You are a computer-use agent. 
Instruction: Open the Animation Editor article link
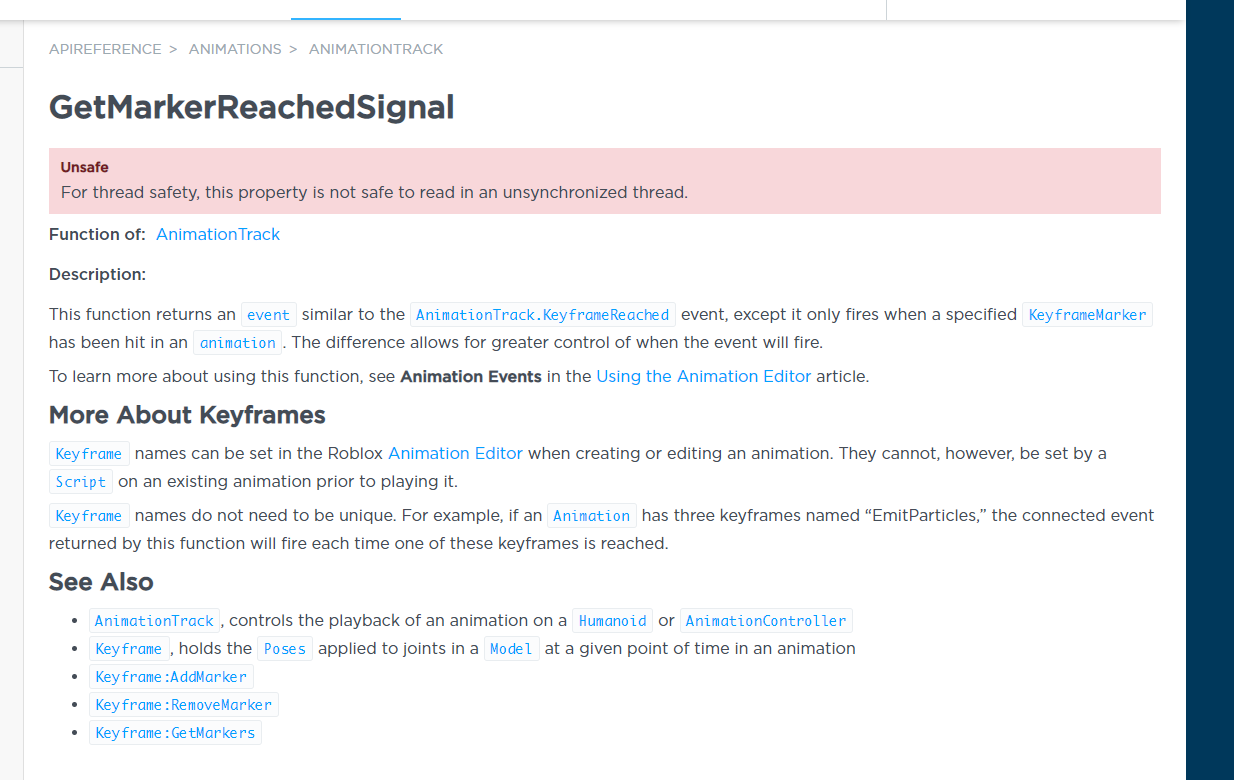(x=455, y=453)
